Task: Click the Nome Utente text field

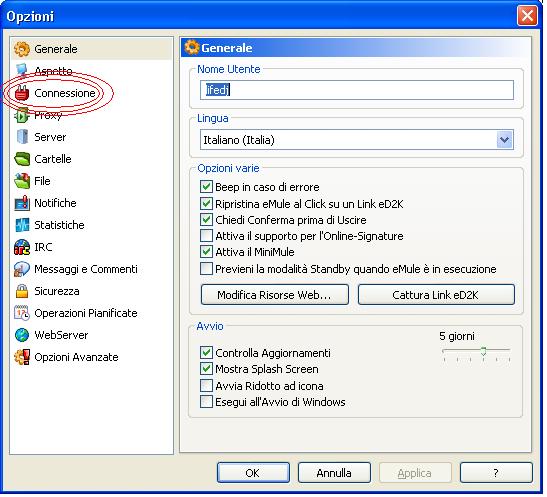Action: click(357, 90)
